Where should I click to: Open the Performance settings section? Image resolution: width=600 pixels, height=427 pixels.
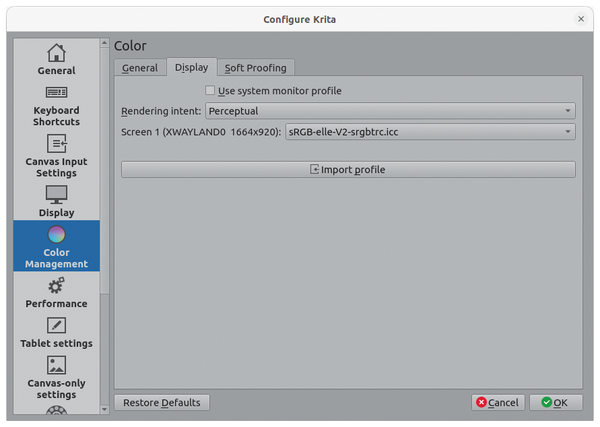pos(56,293)
